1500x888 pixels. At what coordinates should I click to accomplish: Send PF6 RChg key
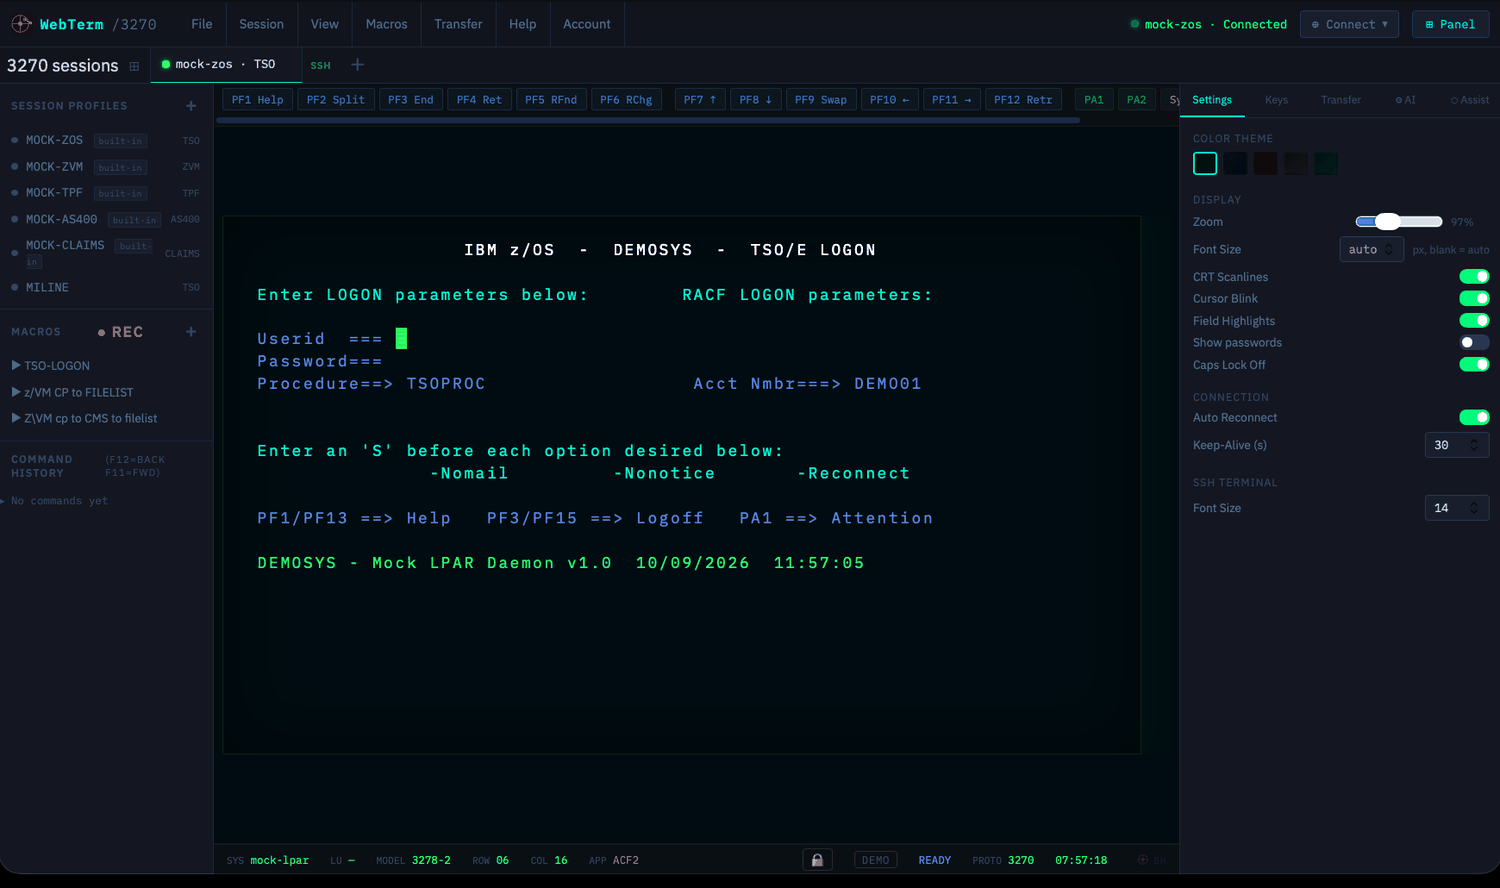[626, 100]
